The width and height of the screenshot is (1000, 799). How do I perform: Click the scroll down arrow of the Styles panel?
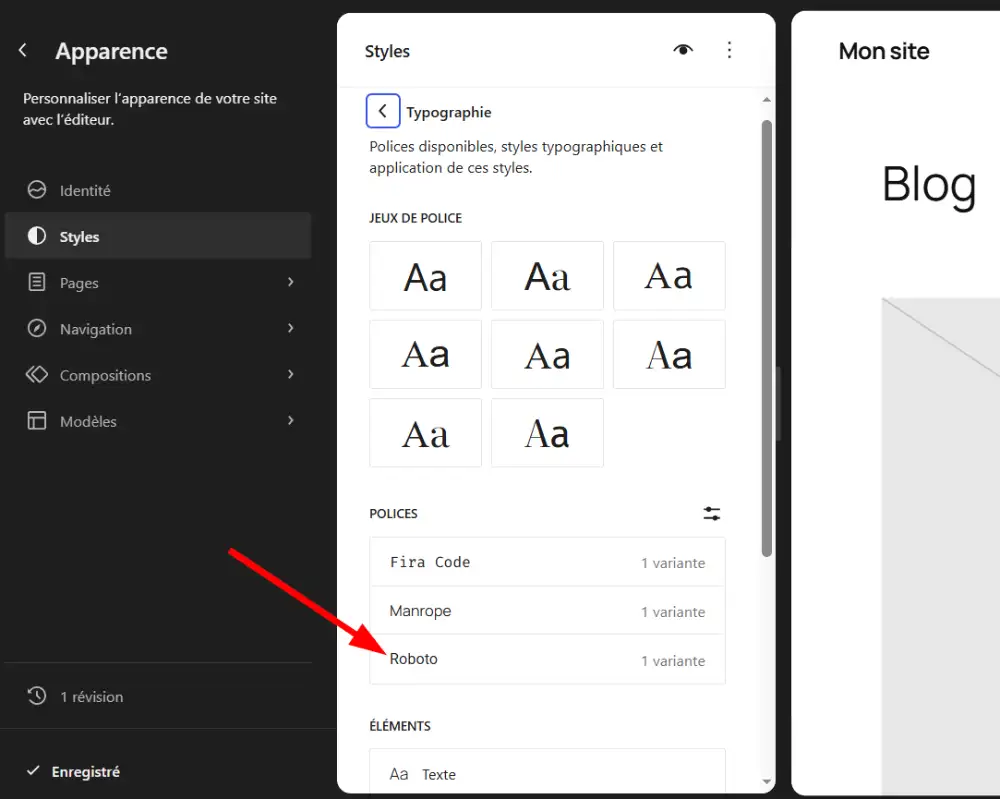tap(767, 781)
